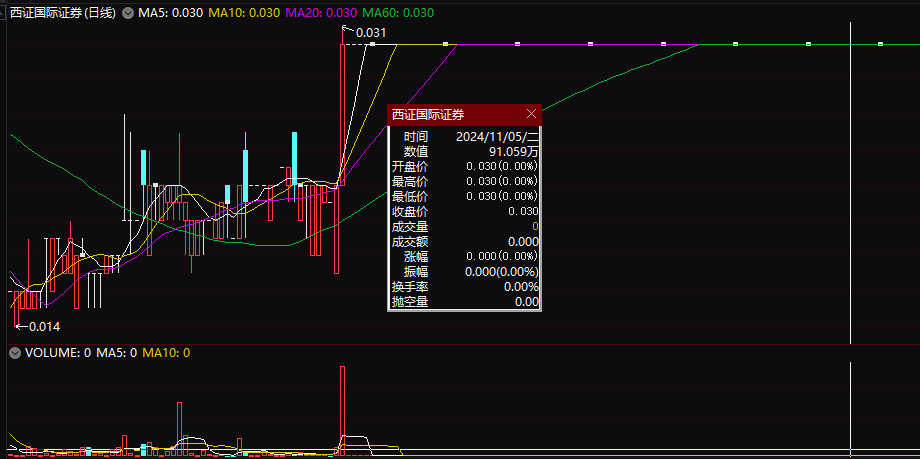Screen dimensions: 920x459
Task: Click the 时间 2024/11/05 date value
Action: pos(497,137)
